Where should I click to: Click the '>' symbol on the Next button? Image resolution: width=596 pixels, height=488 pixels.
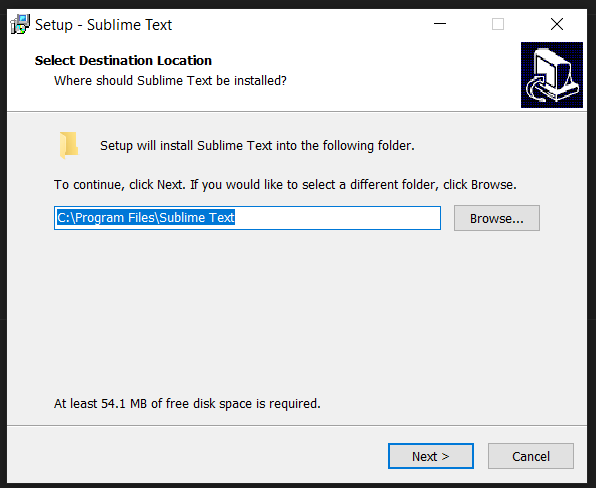pos(445,456)
